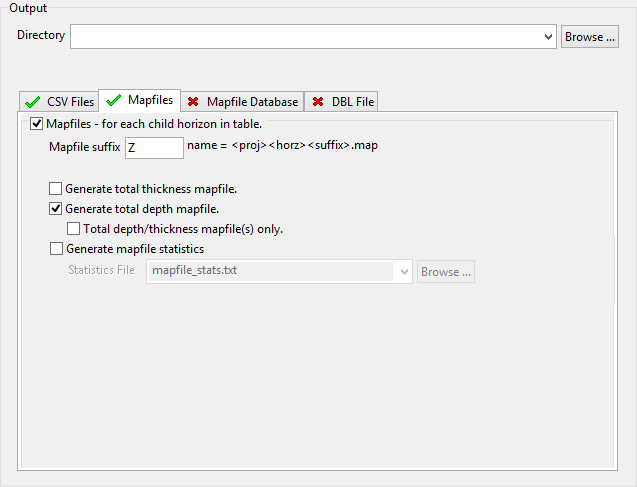
Task: Select the Mapfiles tab label
Action: 150,100
